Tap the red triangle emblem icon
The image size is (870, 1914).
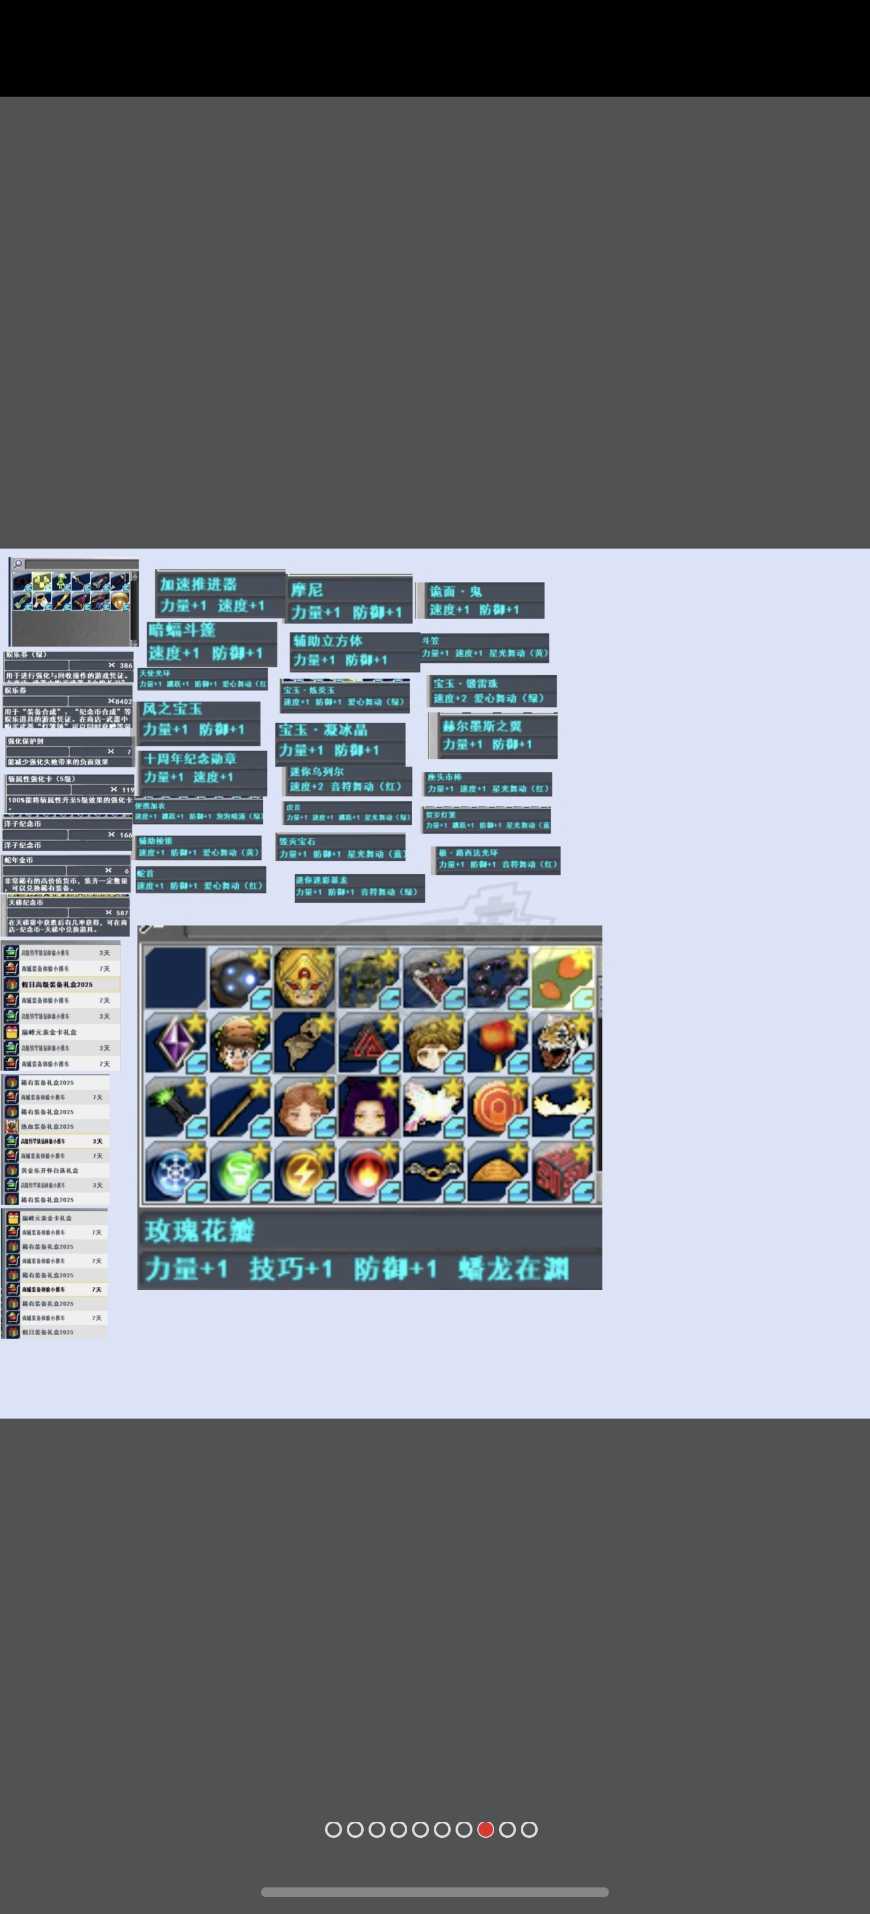pyautogui.click(x=369, y=1042)
